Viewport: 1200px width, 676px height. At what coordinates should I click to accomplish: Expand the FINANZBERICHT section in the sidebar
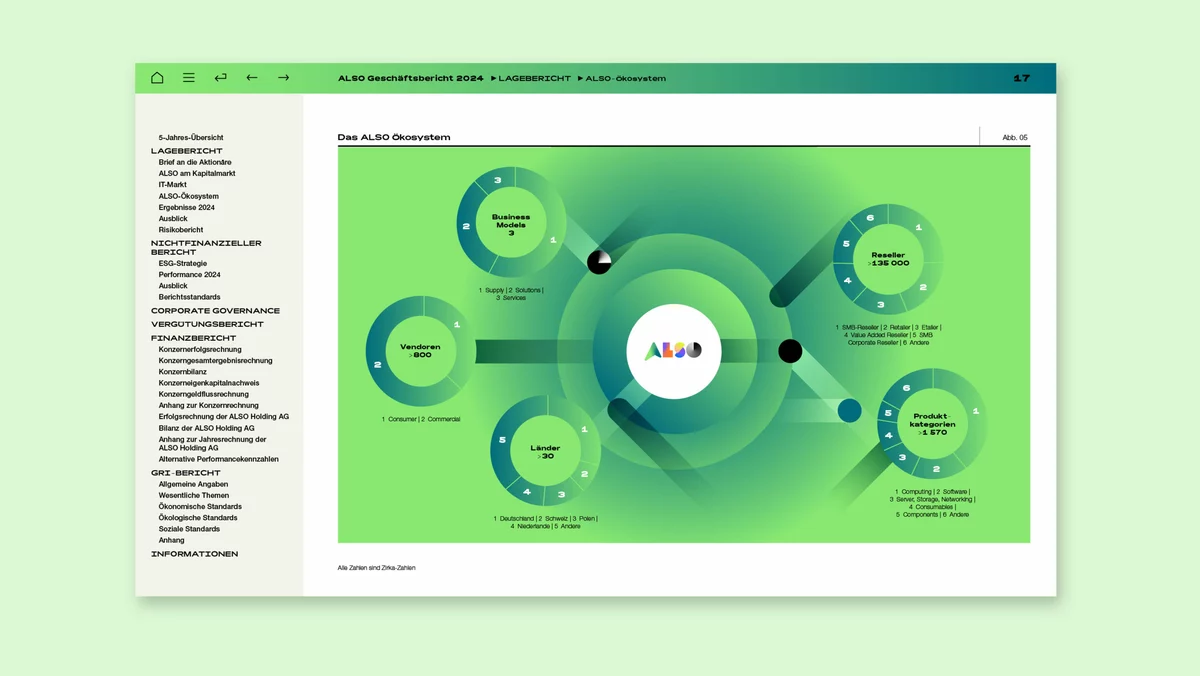pos(190,336)
